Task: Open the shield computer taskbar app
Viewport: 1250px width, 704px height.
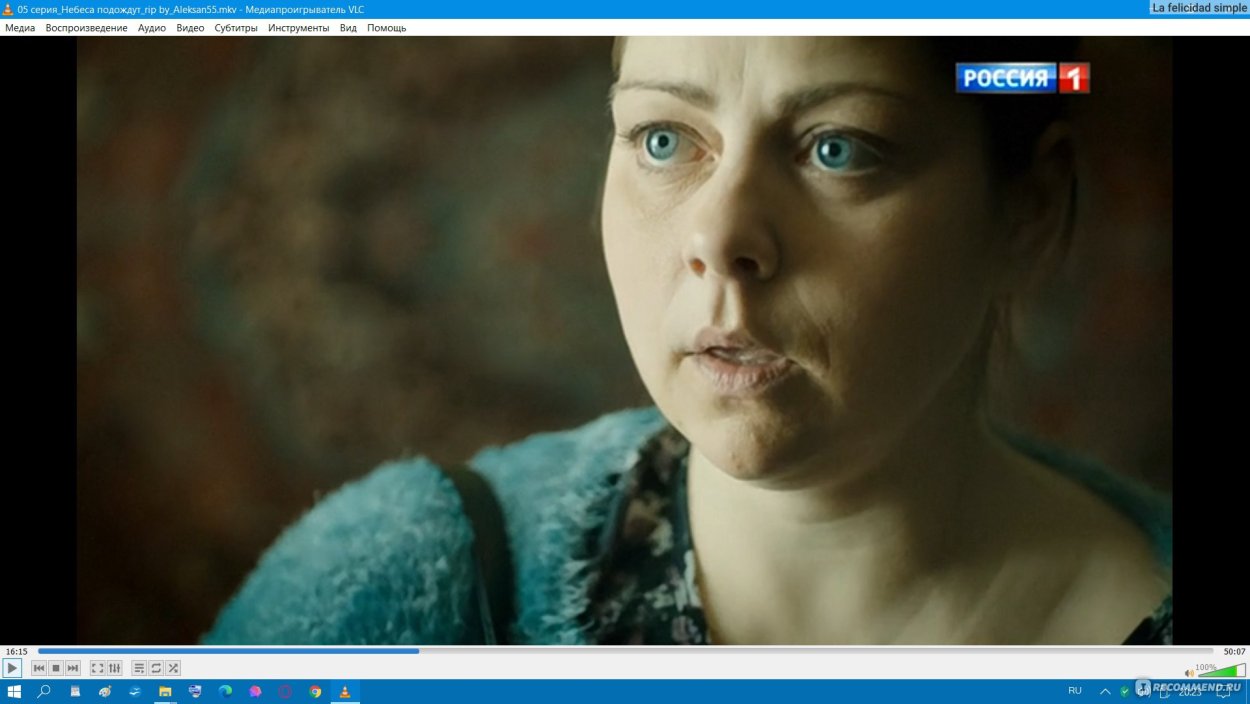Action: tap(195, 691)
